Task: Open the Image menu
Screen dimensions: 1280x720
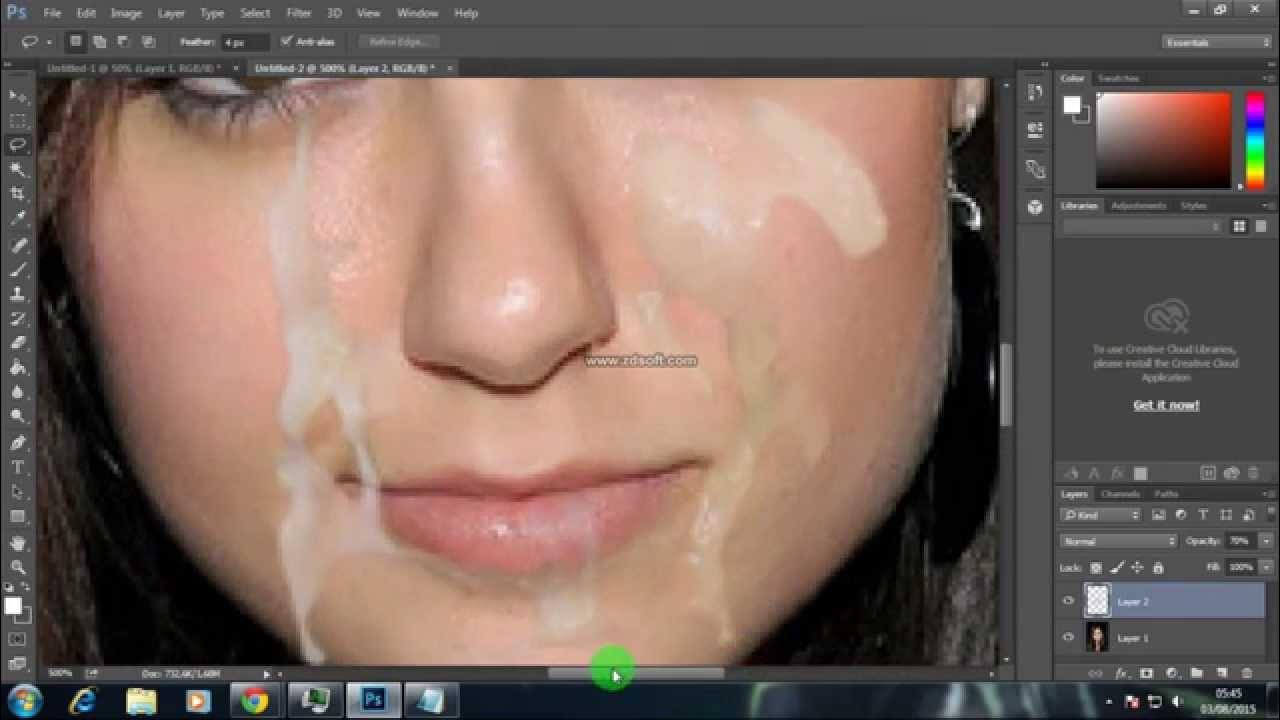Action: [x=126, y=13]
